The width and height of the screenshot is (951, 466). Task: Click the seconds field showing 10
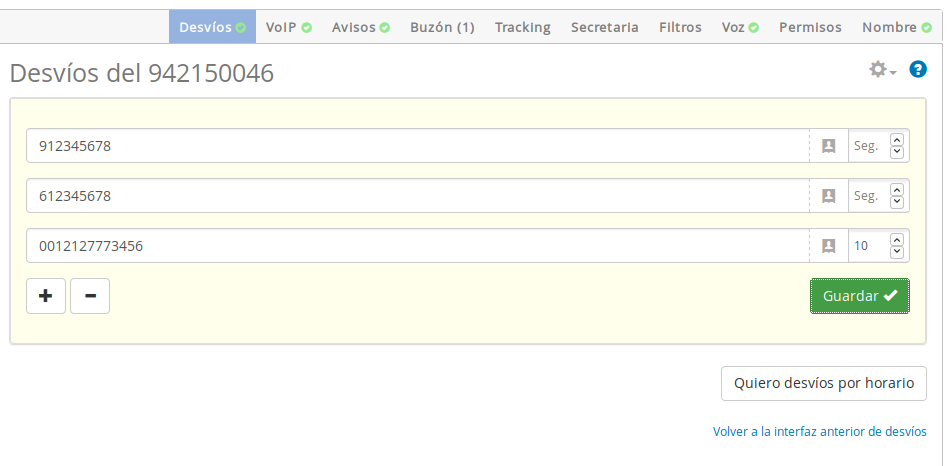point(867,246)
